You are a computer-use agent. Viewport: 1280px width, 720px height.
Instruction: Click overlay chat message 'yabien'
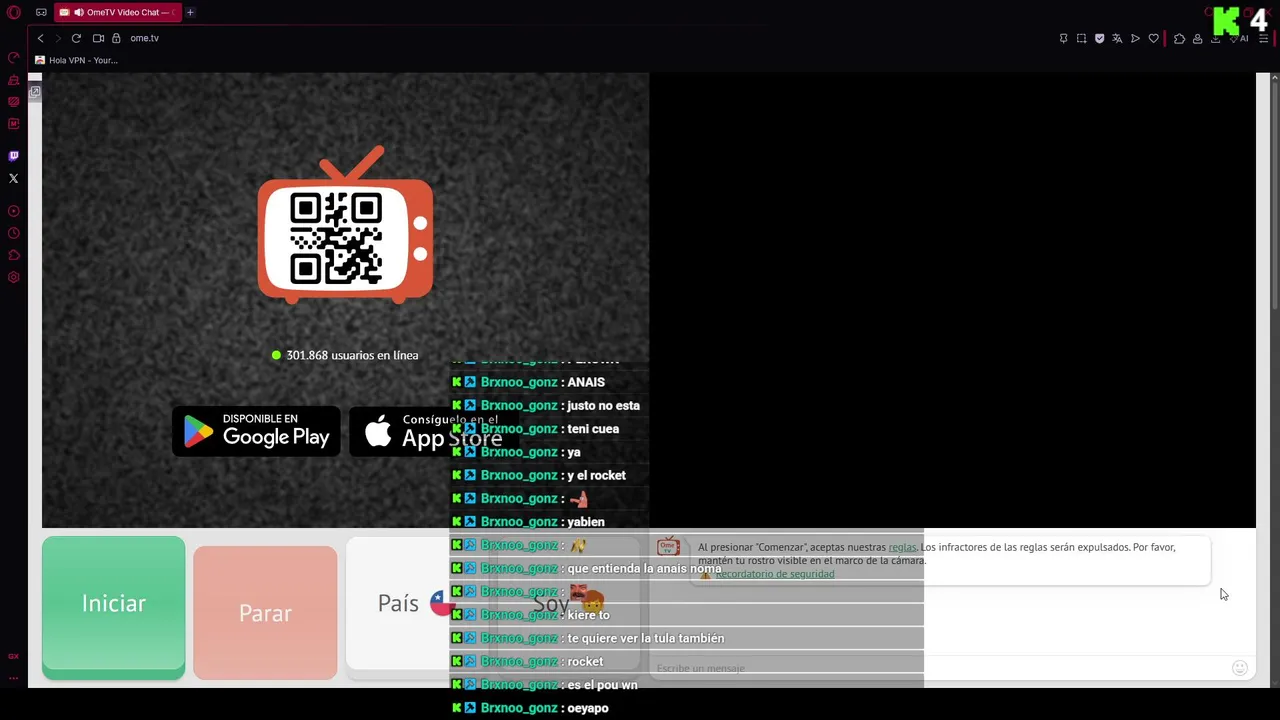click(586, 522)
